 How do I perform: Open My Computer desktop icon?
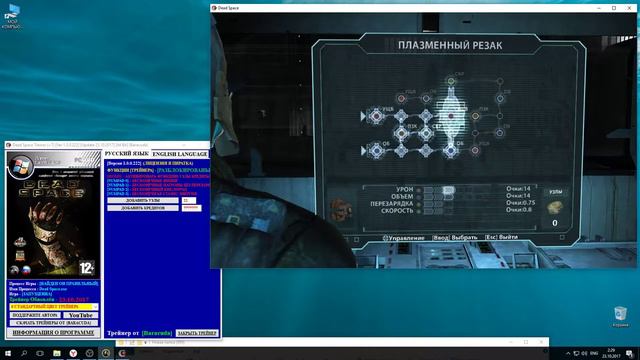(x=12, y=16)
